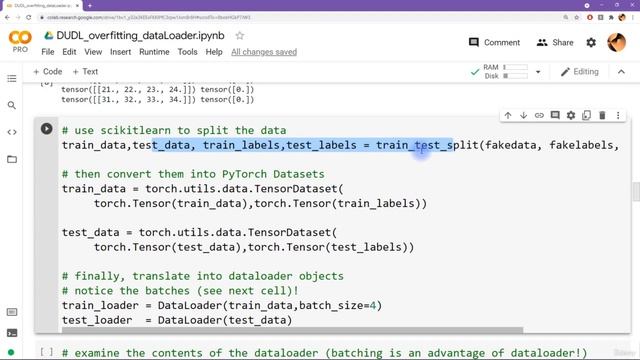Add a comment to this cell
Viewport: 640px width, 360px height.
555,115
